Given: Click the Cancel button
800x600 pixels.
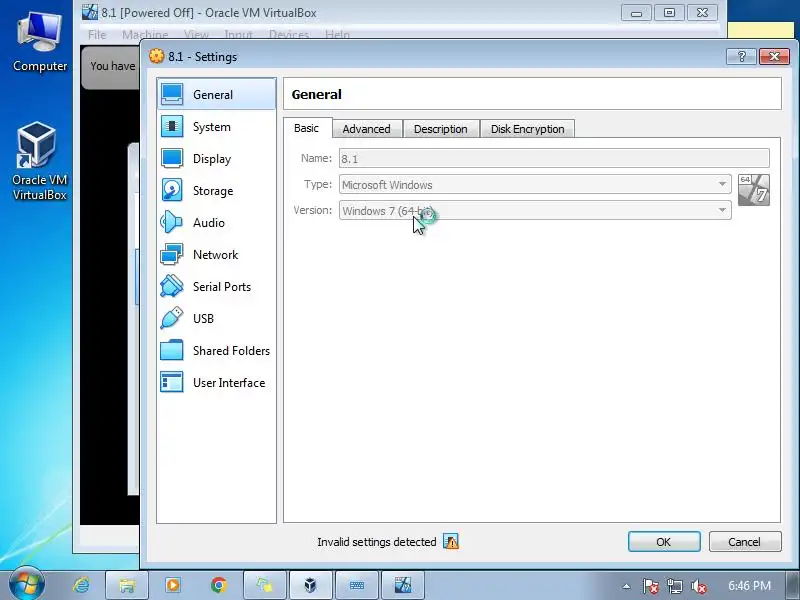Looking at the screenshot, I should tap(745, 542).
